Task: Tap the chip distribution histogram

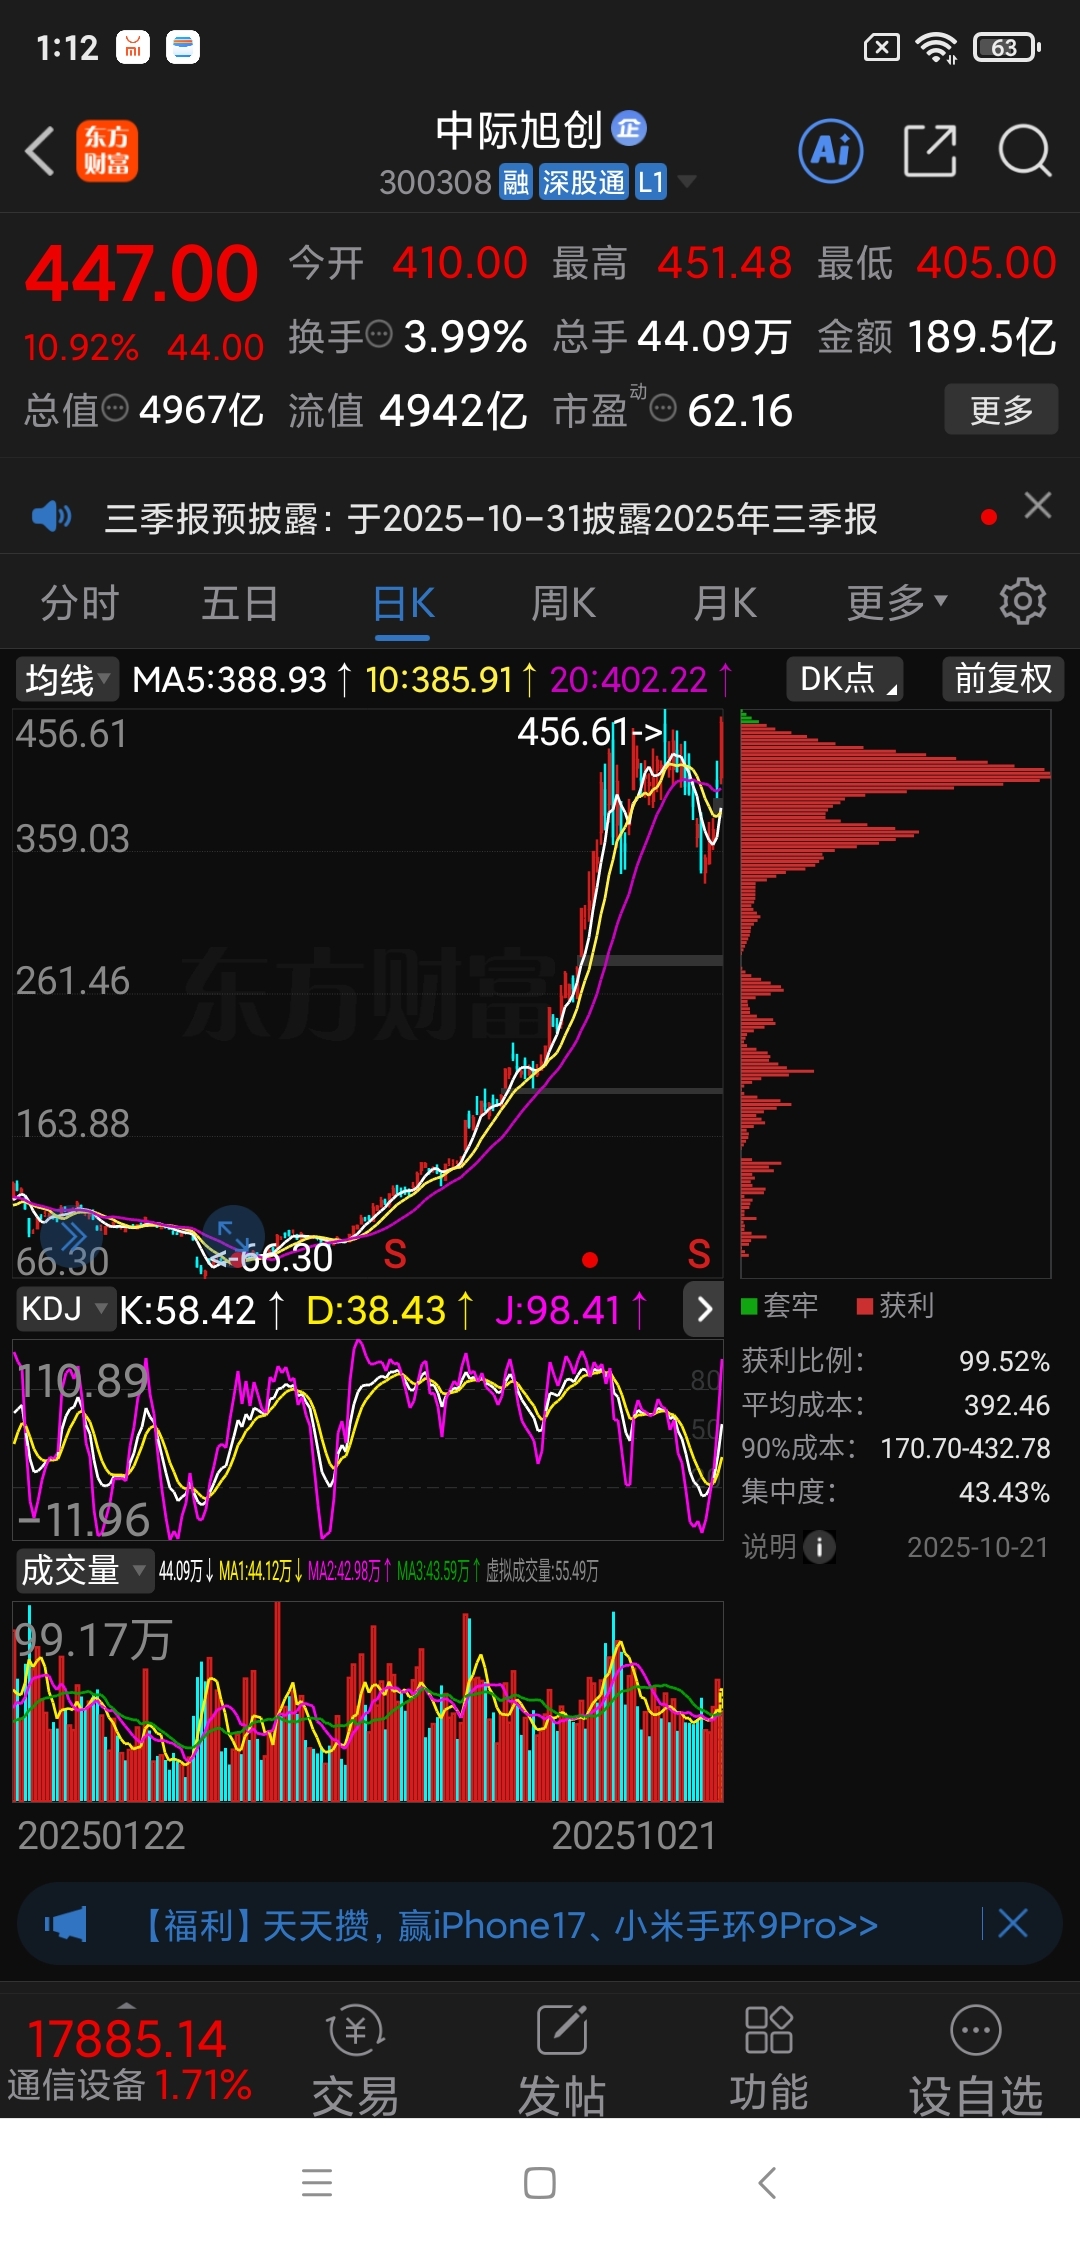Action: coord(895,993)
